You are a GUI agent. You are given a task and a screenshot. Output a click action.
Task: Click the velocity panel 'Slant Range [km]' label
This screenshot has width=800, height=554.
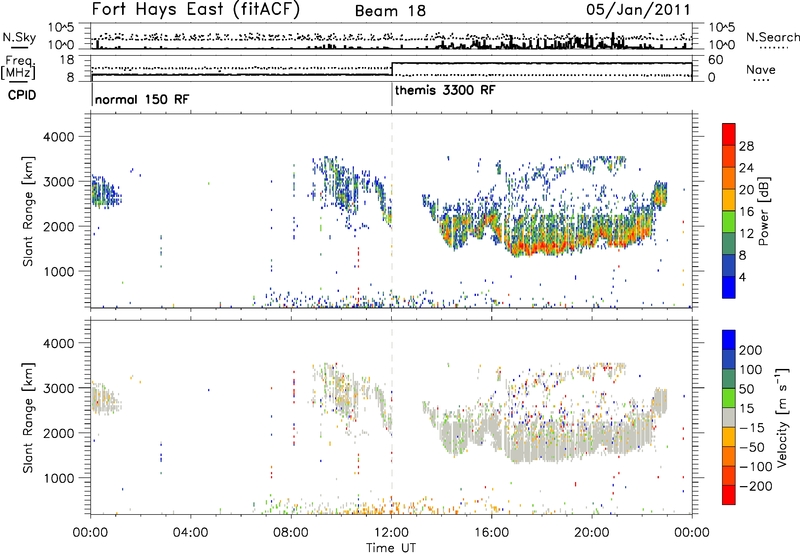(x=28, y=417)
